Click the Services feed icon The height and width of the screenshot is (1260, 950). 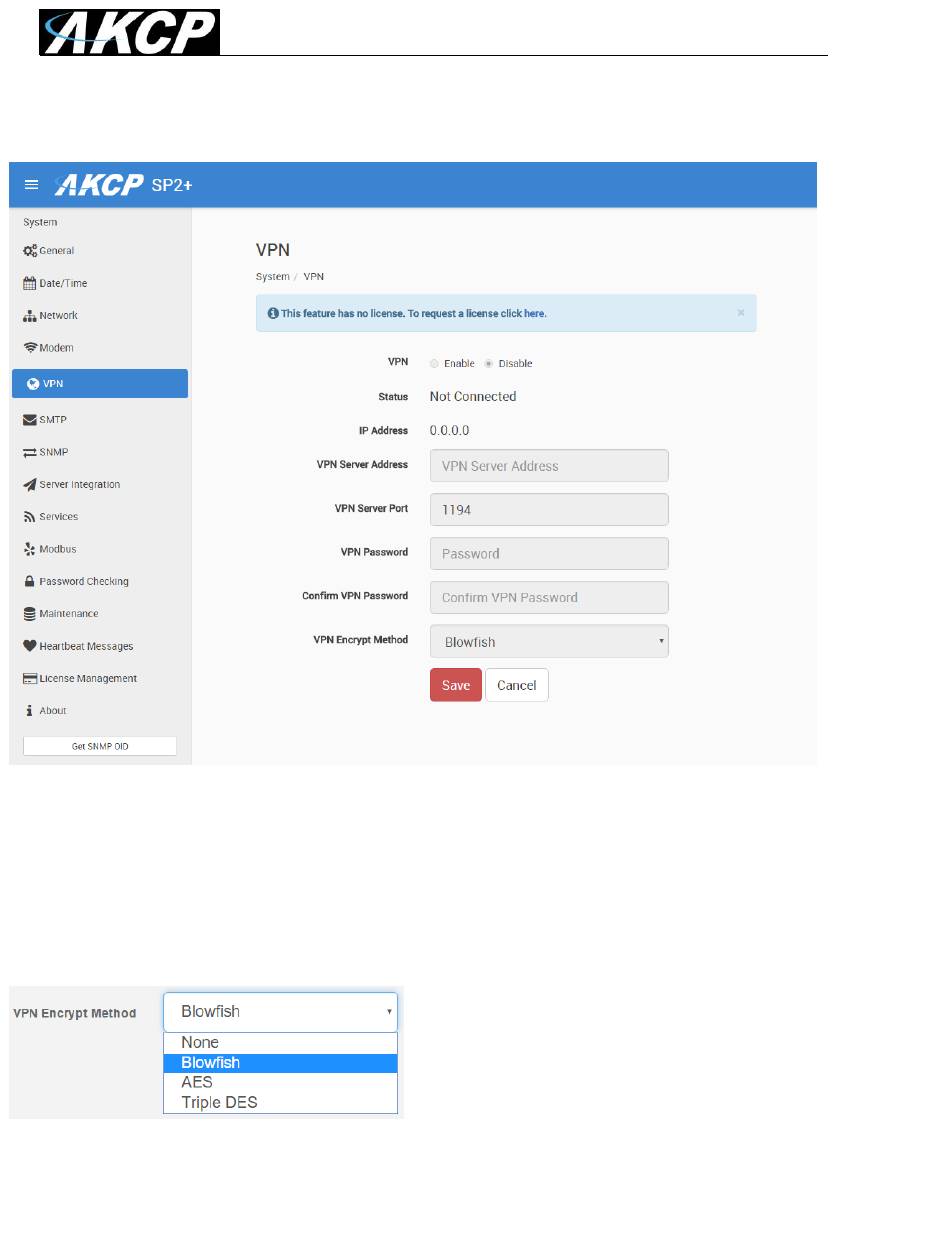click(x=30, y=517)
